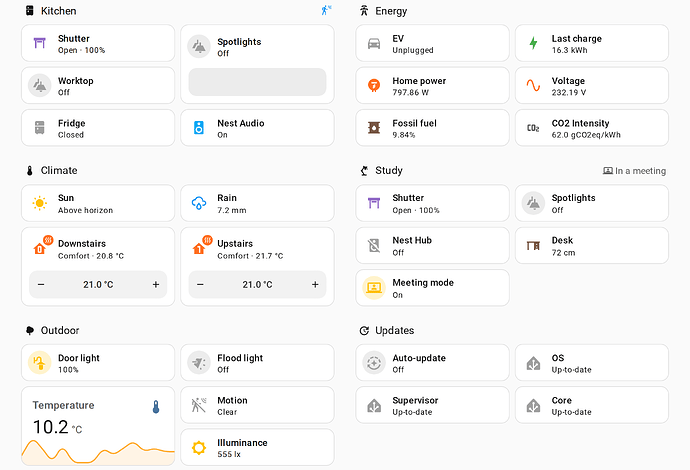
Task: Click the Nest Audio speaker icon
Action: (x=199, y=128)
